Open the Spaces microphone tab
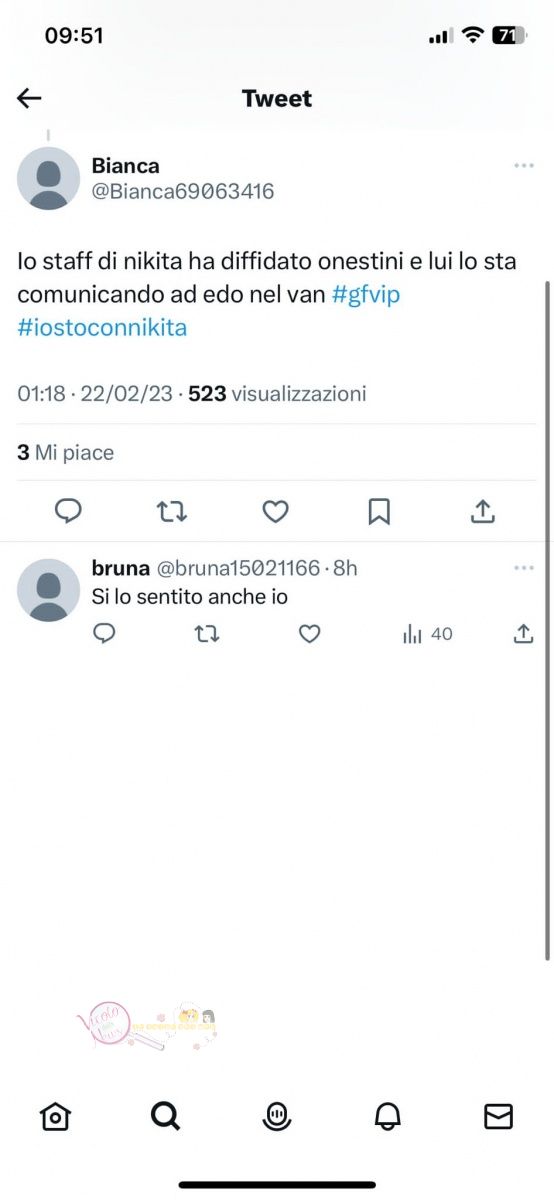The height and width of the screenshot is (1200, 554). pyautogui.click(x=277, y=1116)
